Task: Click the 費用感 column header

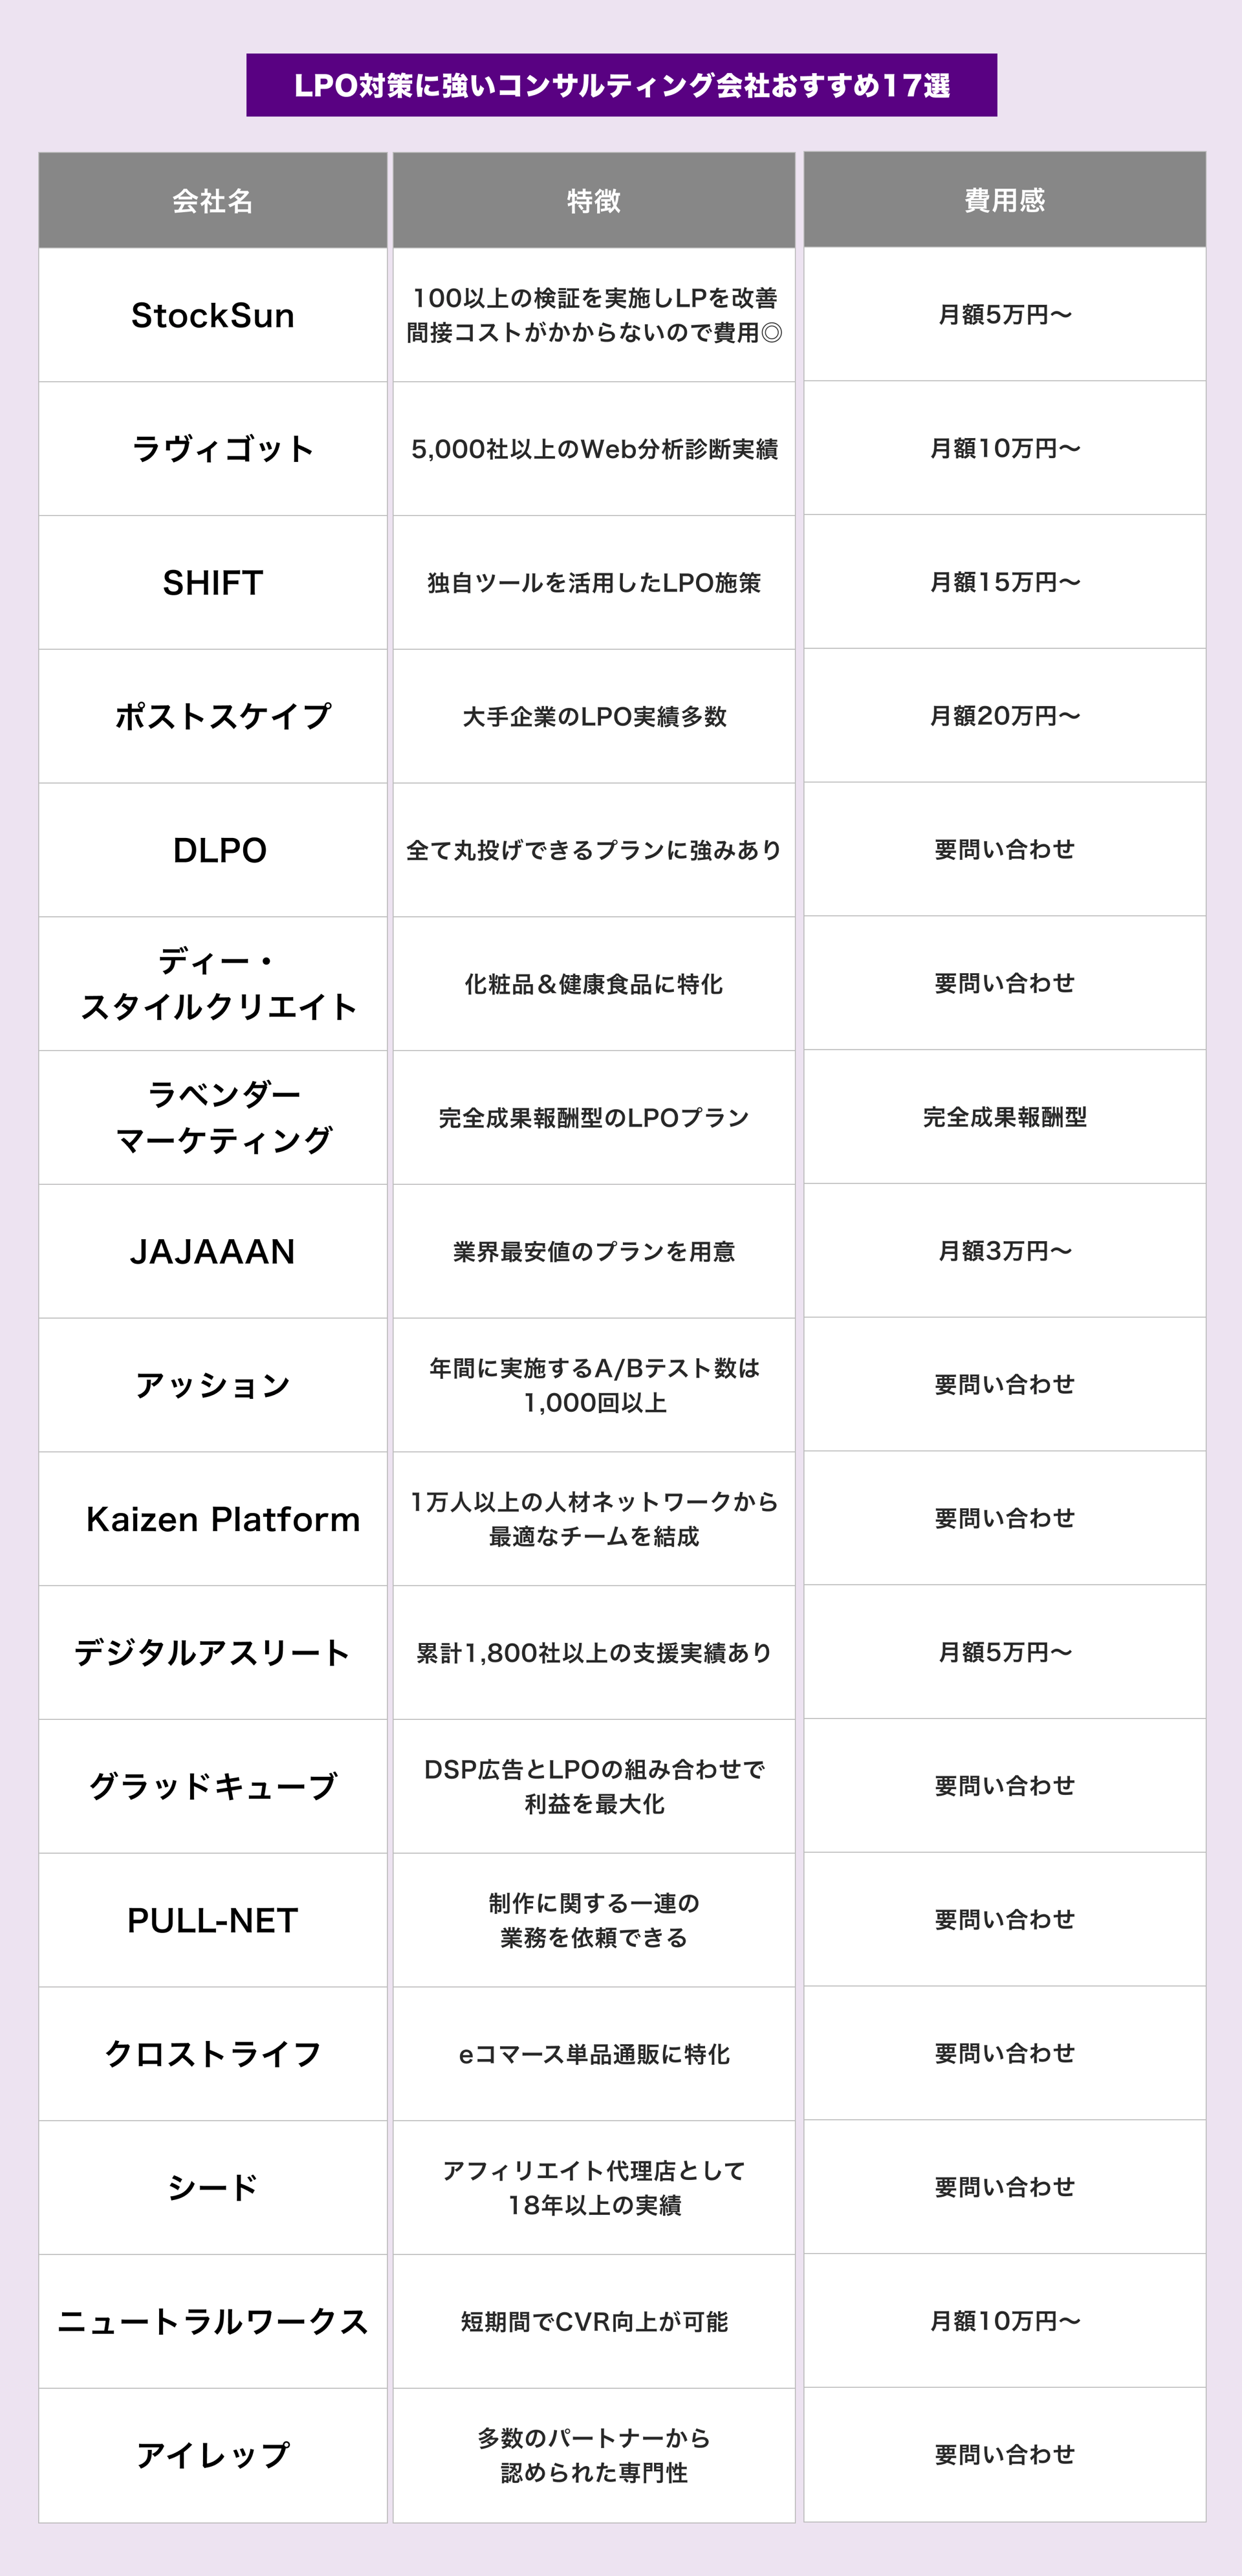Action: point(1004,201)
